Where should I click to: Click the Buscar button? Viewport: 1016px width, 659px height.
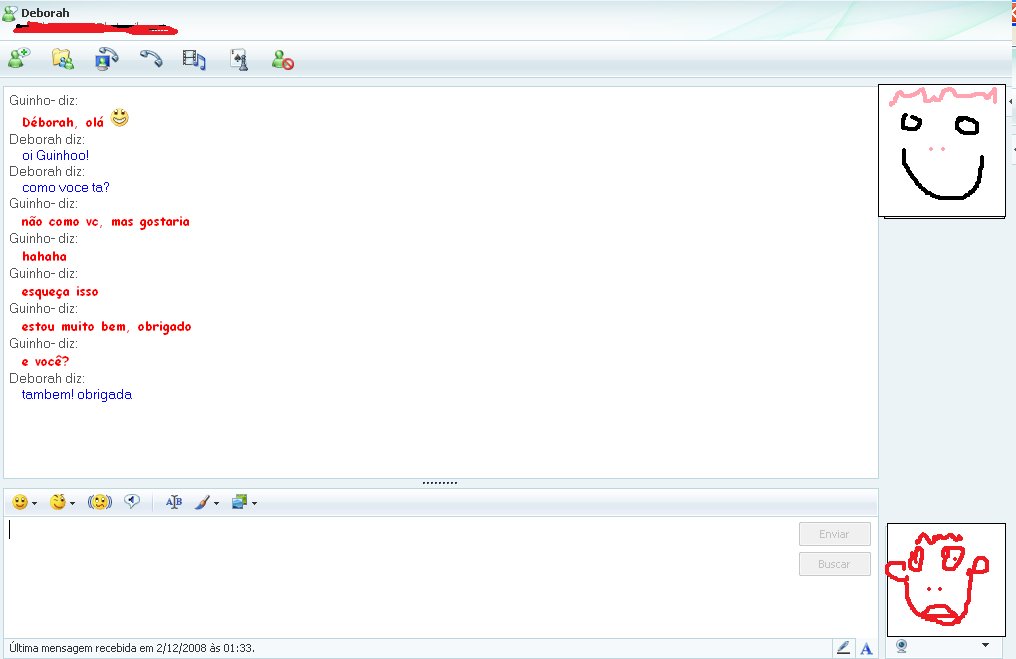[835, 564]
